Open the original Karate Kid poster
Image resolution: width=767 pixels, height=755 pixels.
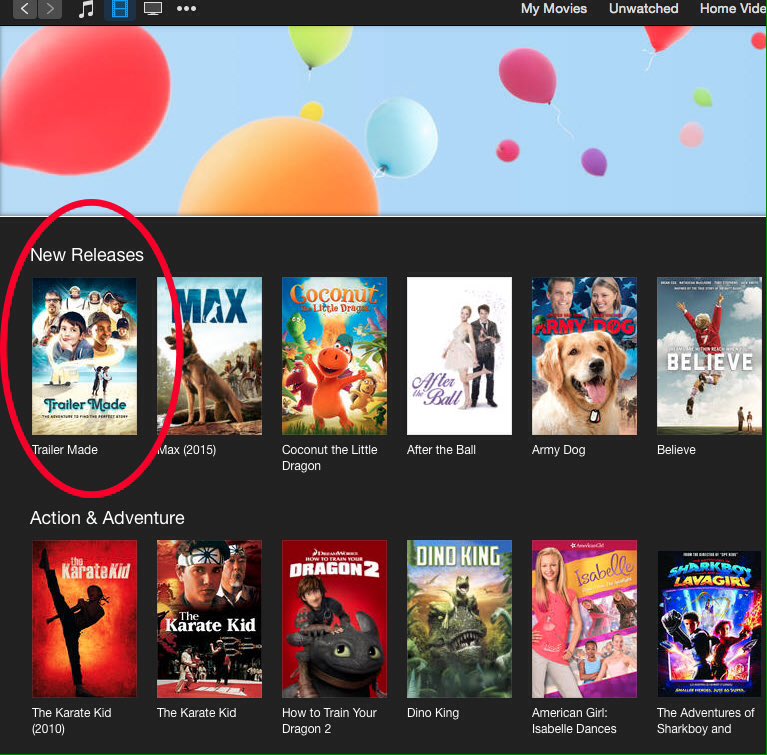209,619
